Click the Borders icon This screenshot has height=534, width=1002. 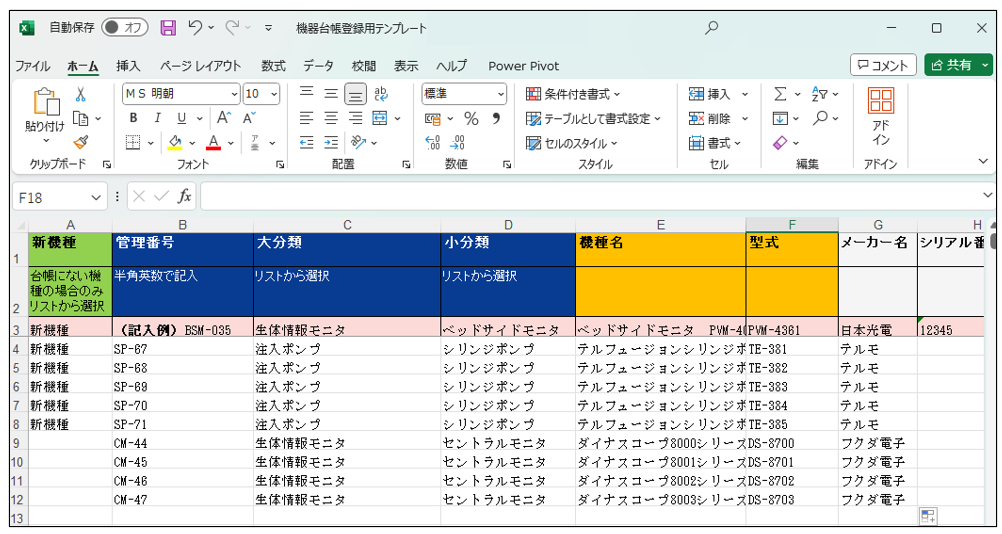133,142
